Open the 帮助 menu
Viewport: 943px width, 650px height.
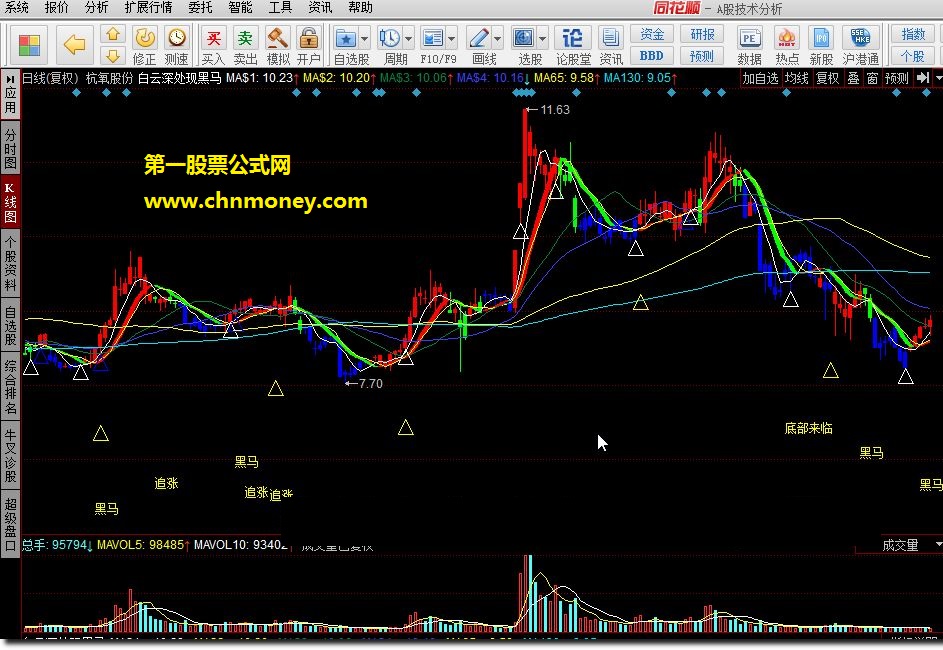[x=360, y=7]
